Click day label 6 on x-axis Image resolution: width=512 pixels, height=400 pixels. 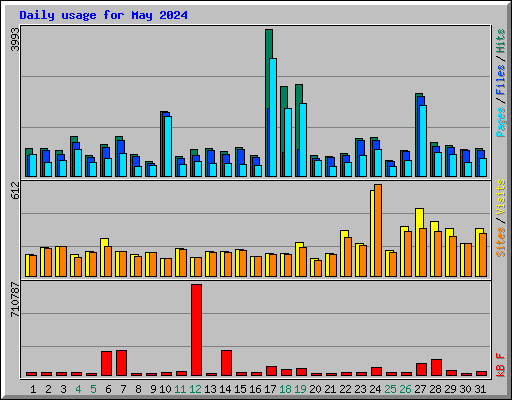pyautogui.click(x=108, y=389)
